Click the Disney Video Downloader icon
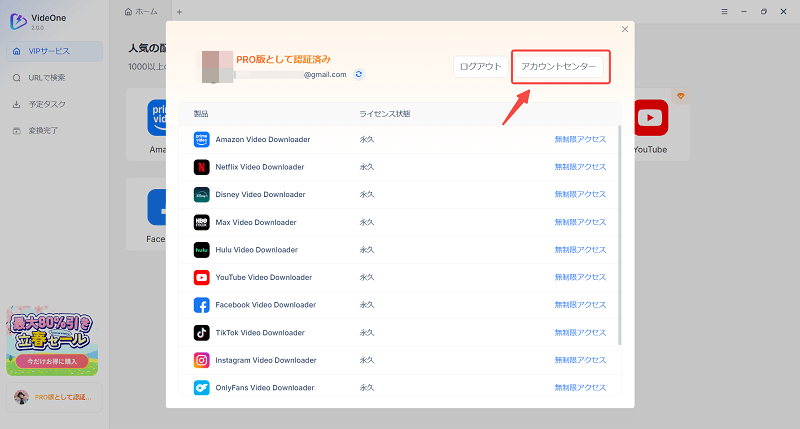 [x=201, y=194]
